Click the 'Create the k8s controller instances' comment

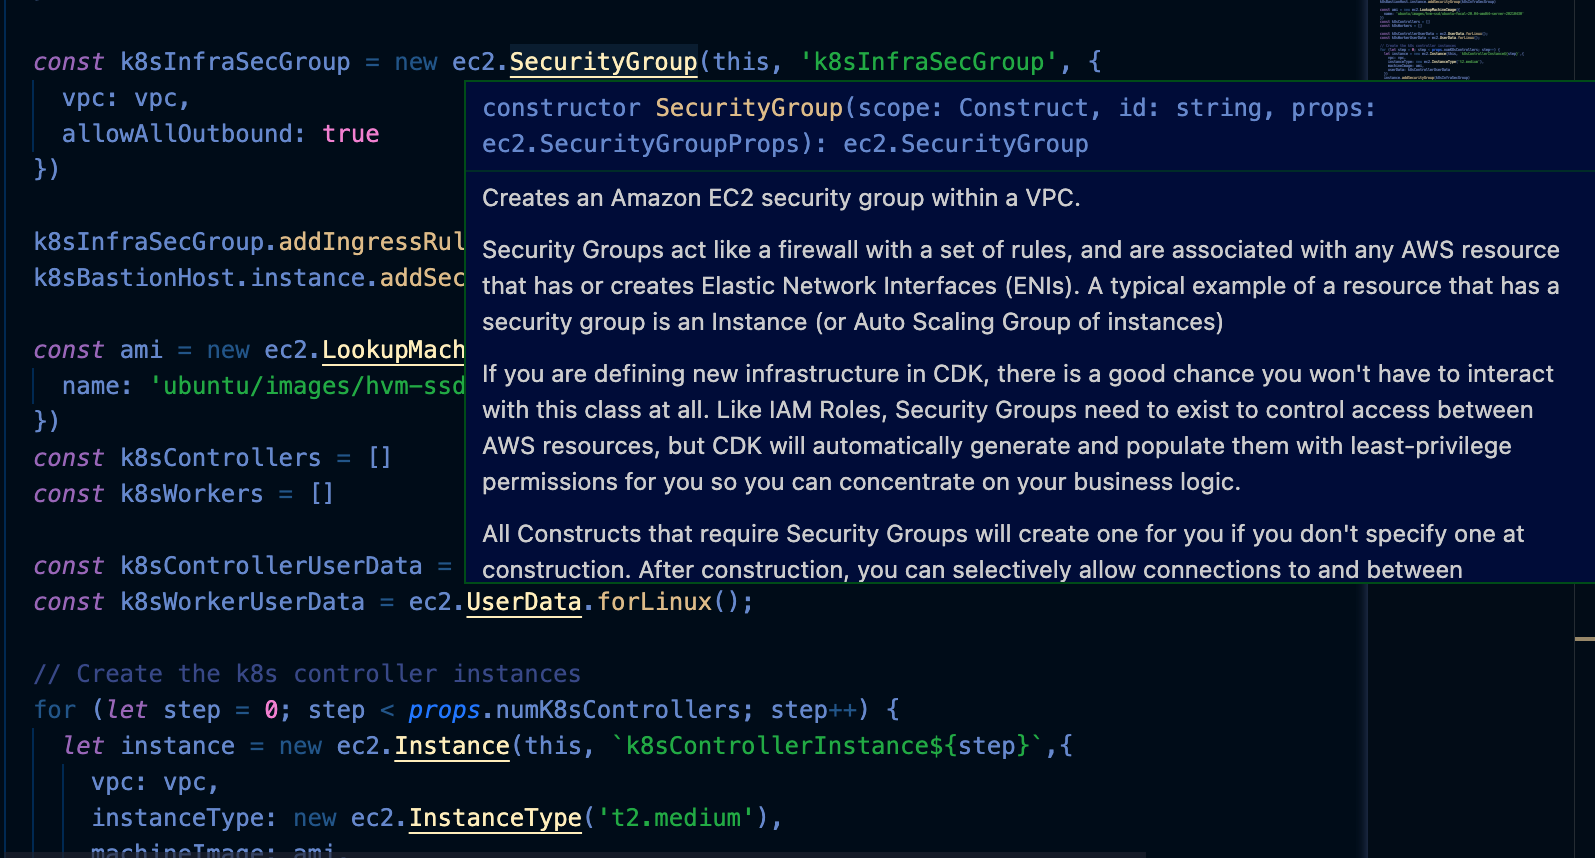point(307,674)
